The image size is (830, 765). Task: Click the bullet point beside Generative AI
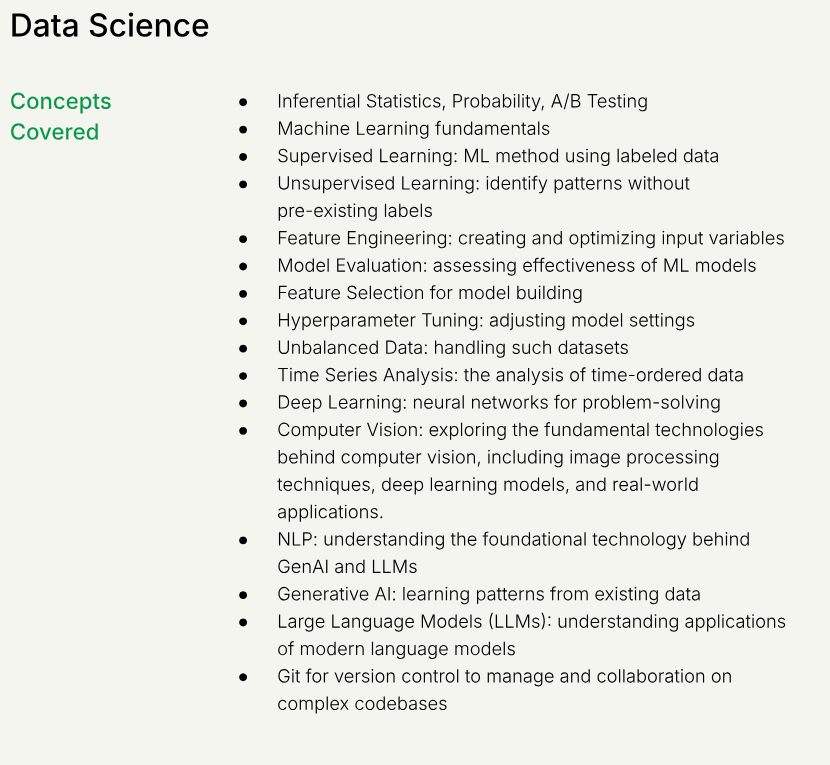click(x=243, y=595)
